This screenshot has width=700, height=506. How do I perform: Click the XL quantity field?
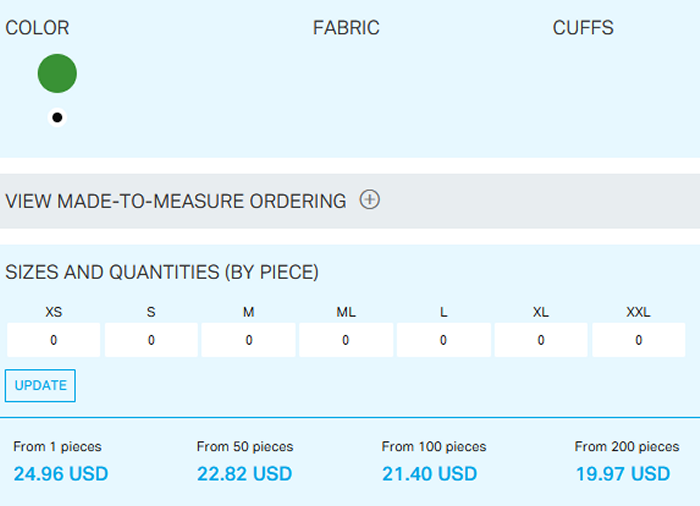(x=541, y=340)
